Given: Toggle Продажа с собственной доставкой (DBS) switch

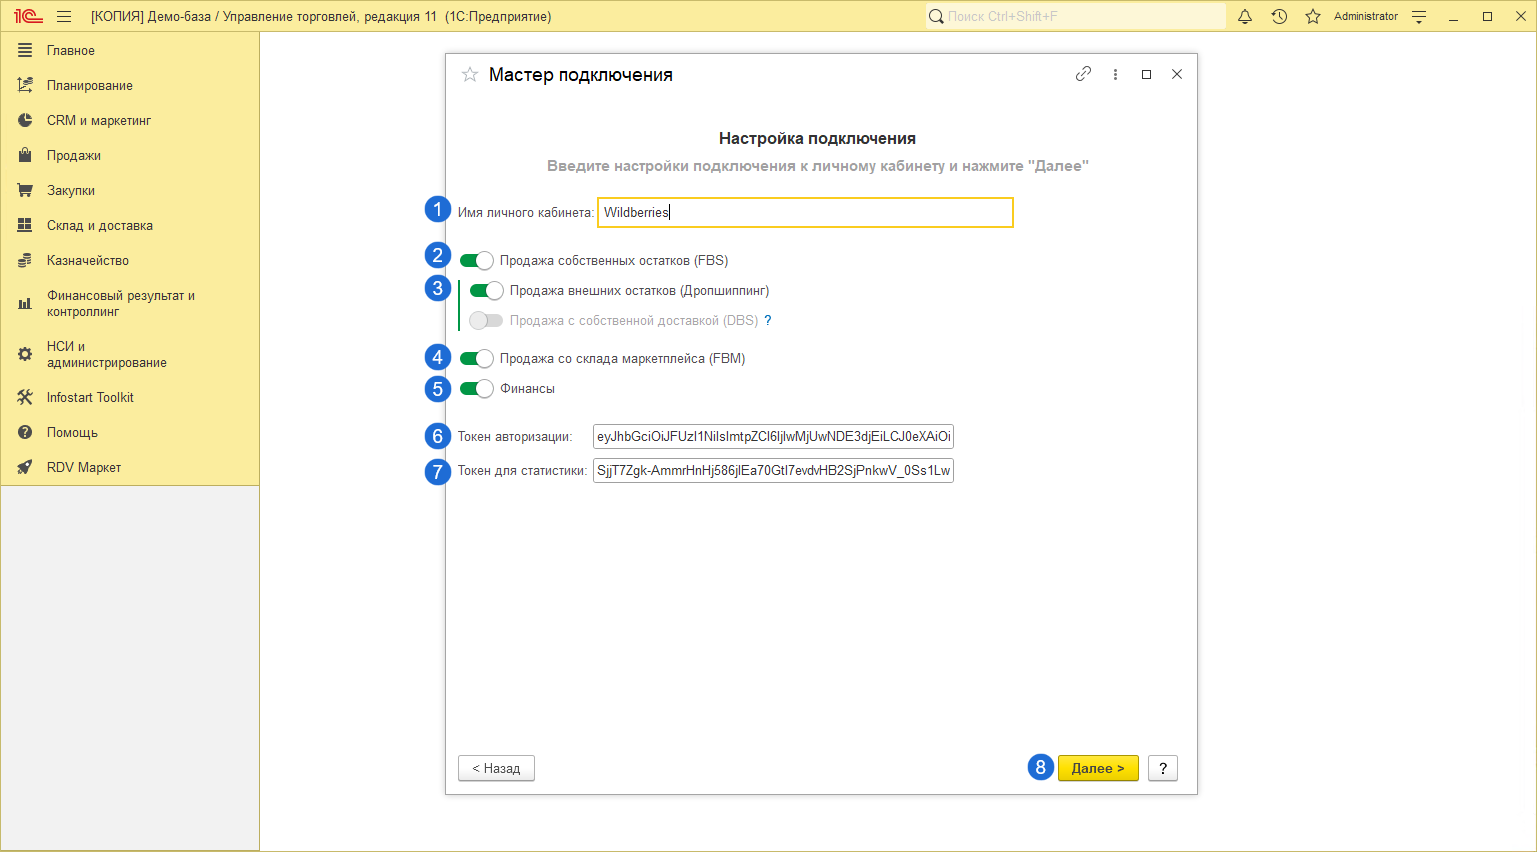Looking at the screenshot, I should click(487, 321).
